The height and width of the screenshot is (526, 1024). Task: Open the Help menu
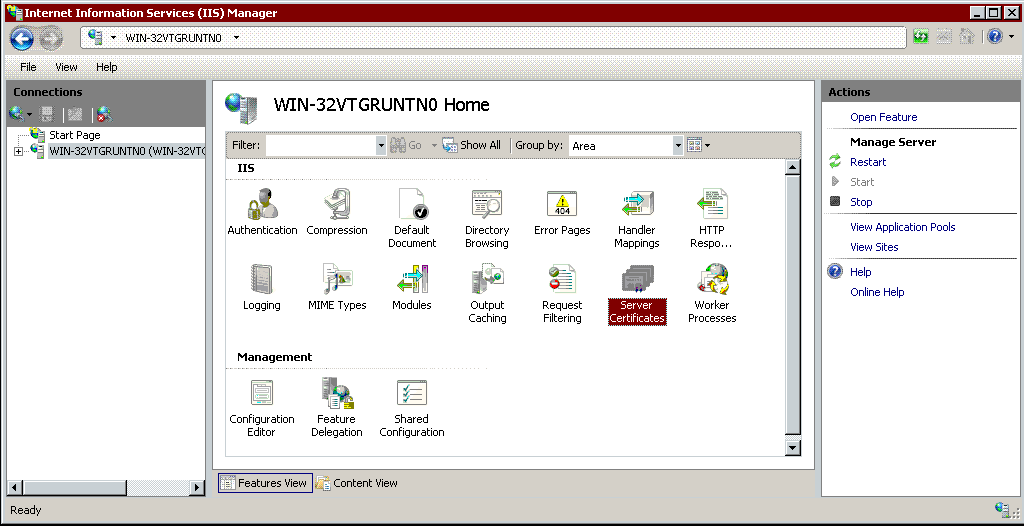(106, 67)
